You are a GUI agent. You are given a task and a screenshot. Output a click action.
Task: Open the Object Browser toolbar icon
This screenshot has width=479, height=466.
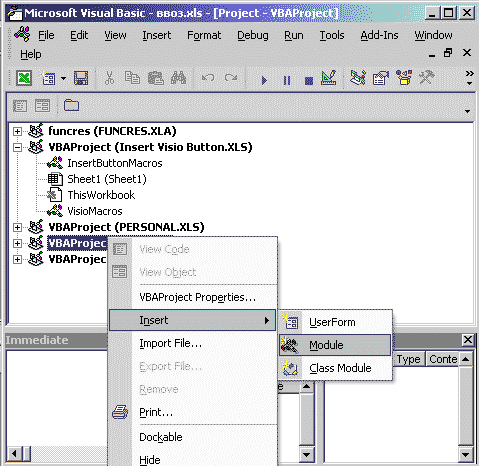point(404,78)
